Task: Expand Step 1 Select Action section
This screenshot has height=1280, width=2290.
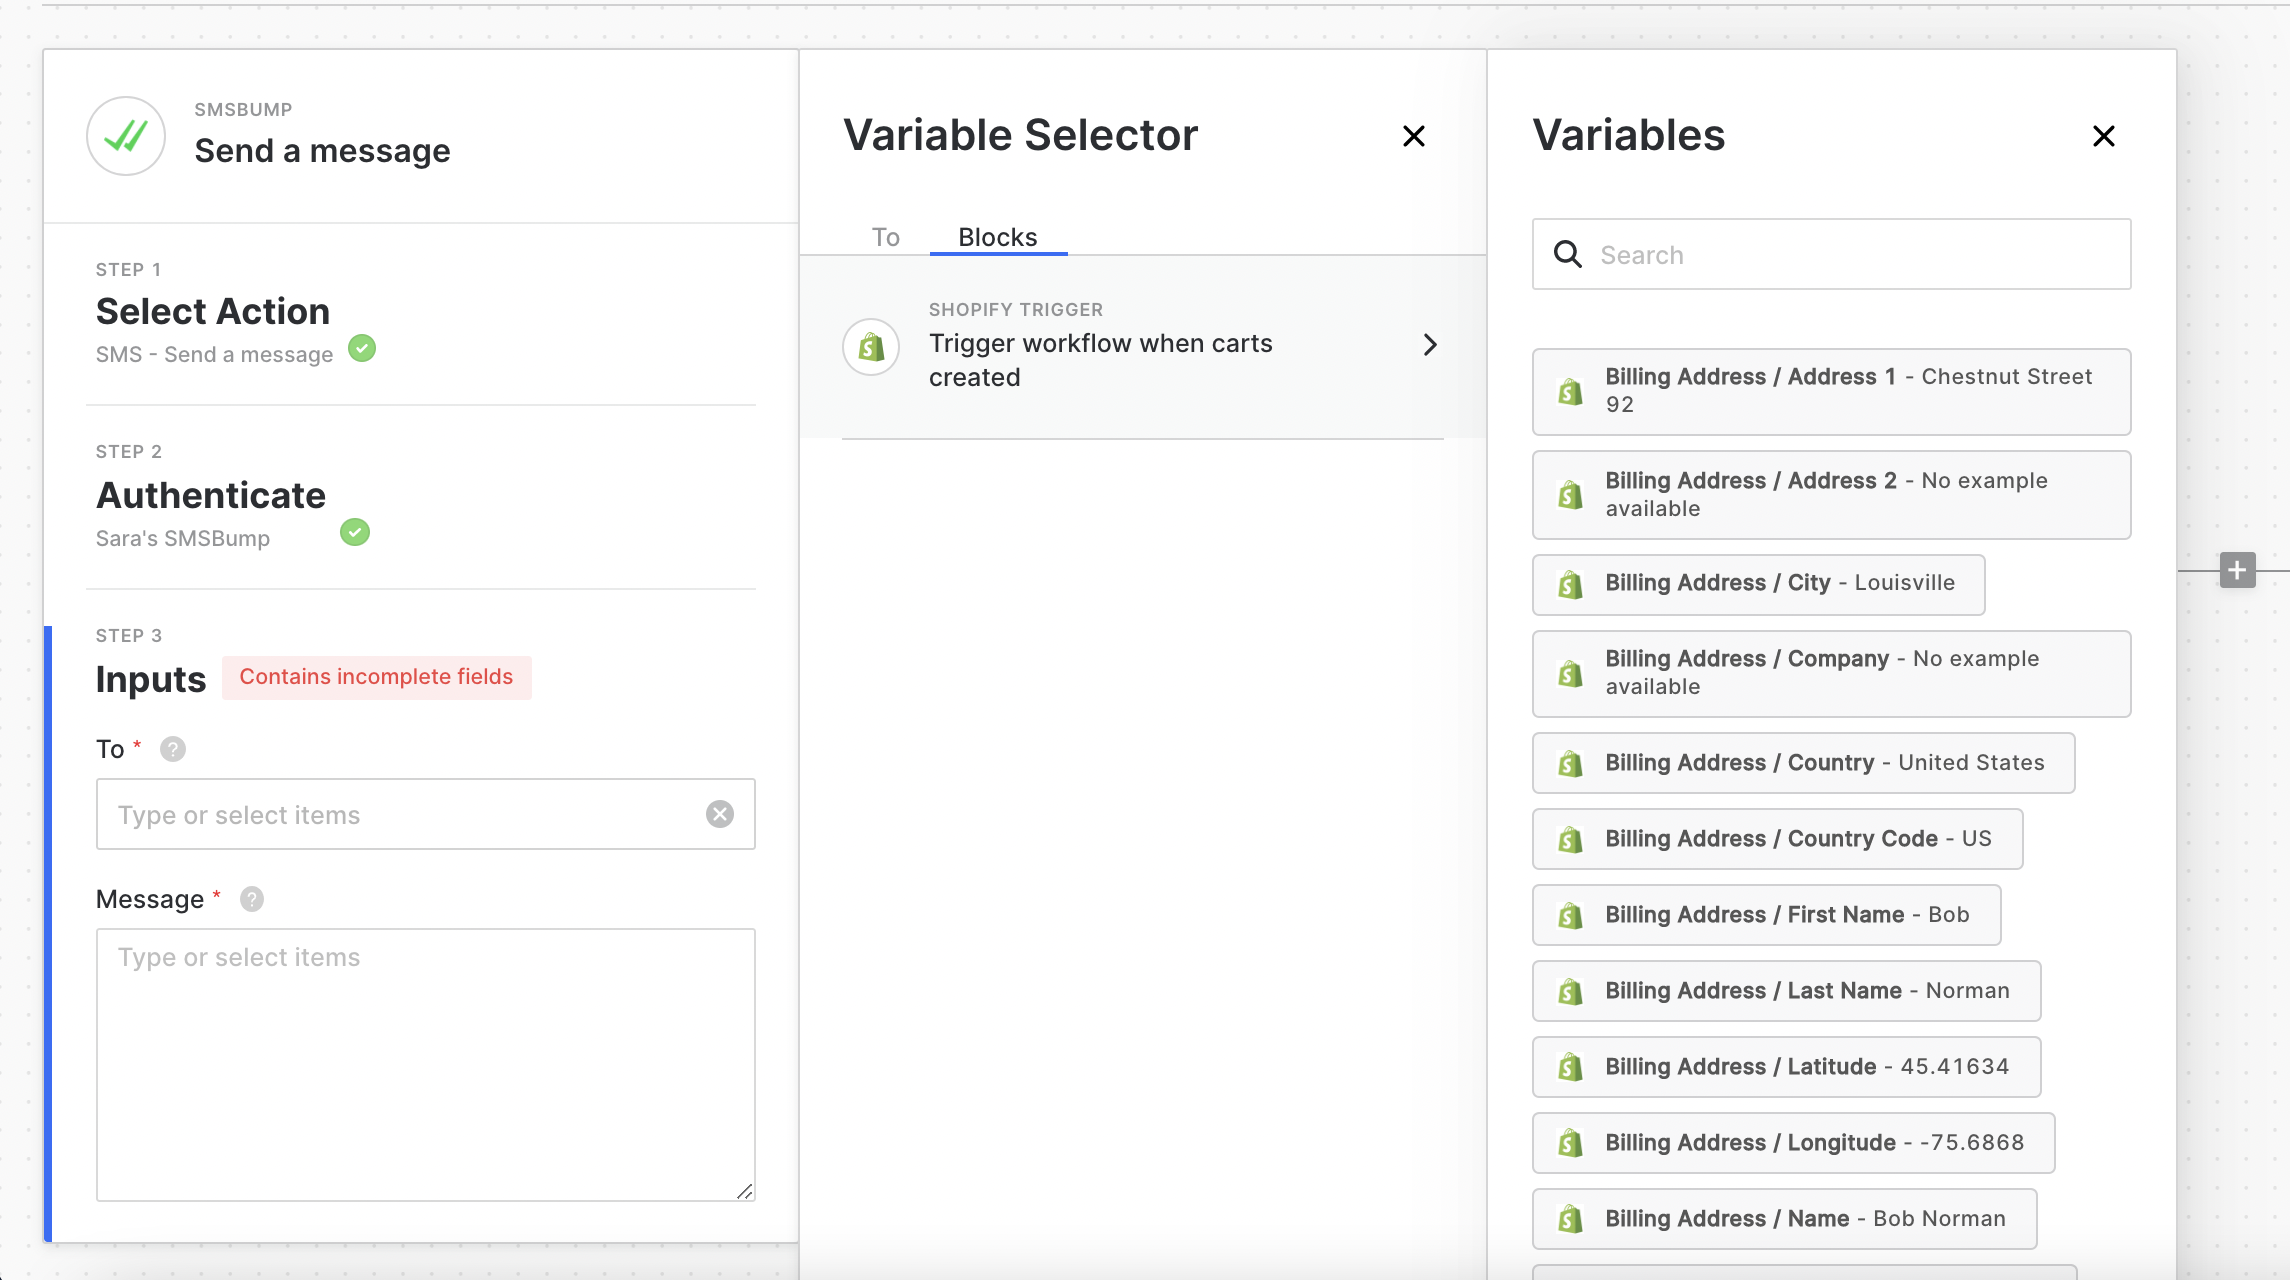Action: coord(213,312)
